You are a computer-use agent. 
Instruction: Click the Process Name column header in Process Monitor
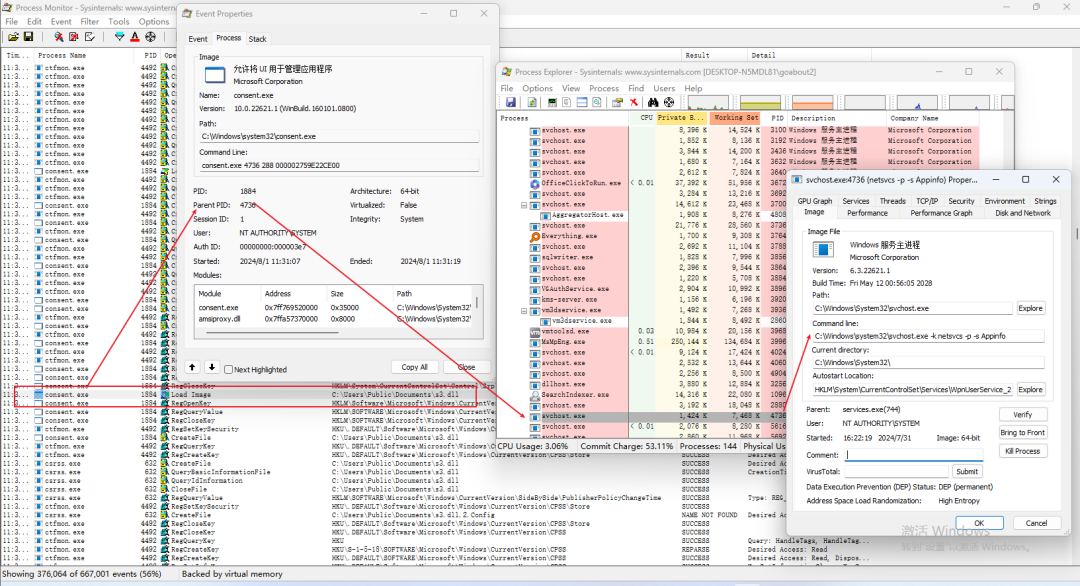pos(85,55)
